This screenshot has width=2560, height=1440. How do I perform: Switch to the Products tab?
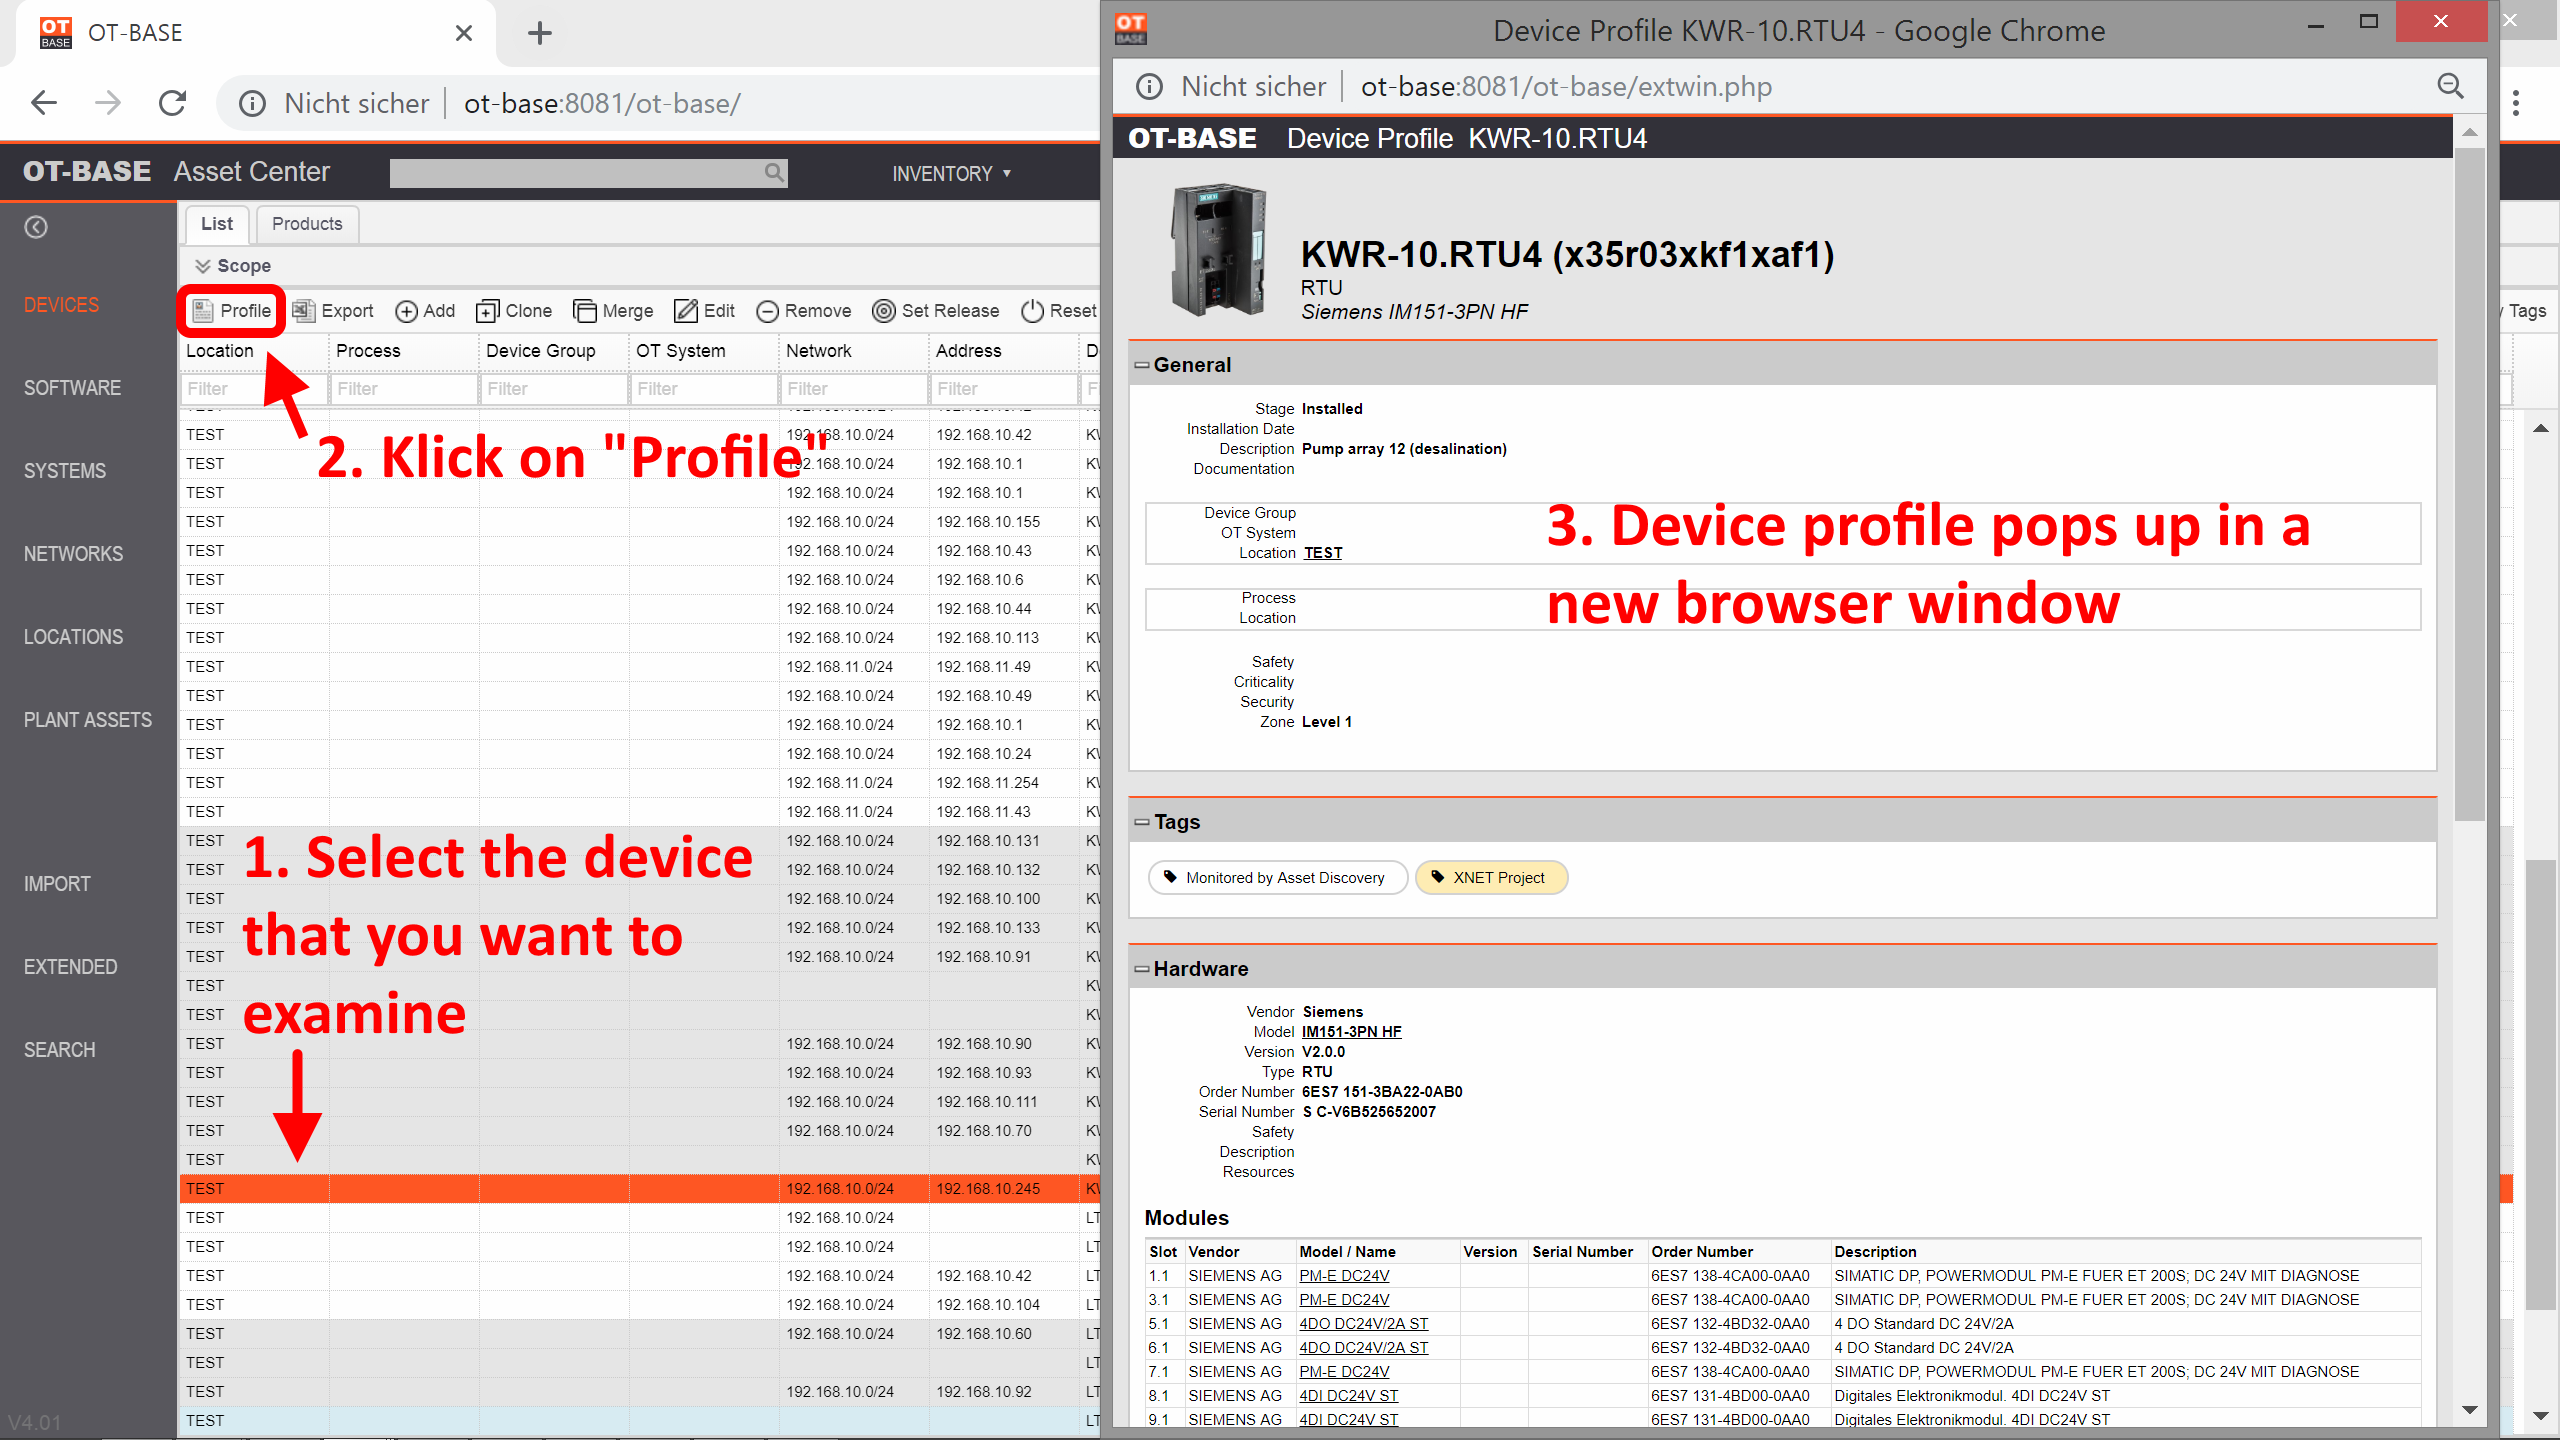(x=307, y=224)
